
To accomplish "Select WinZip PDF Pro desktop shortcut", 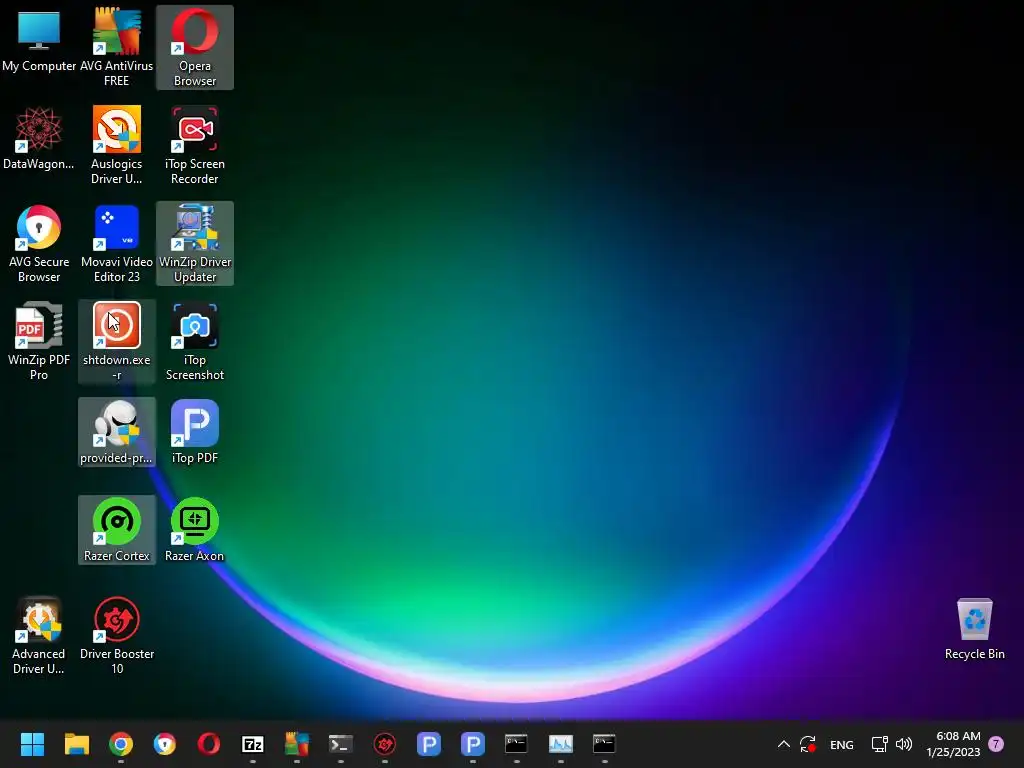I will point(39,341).
